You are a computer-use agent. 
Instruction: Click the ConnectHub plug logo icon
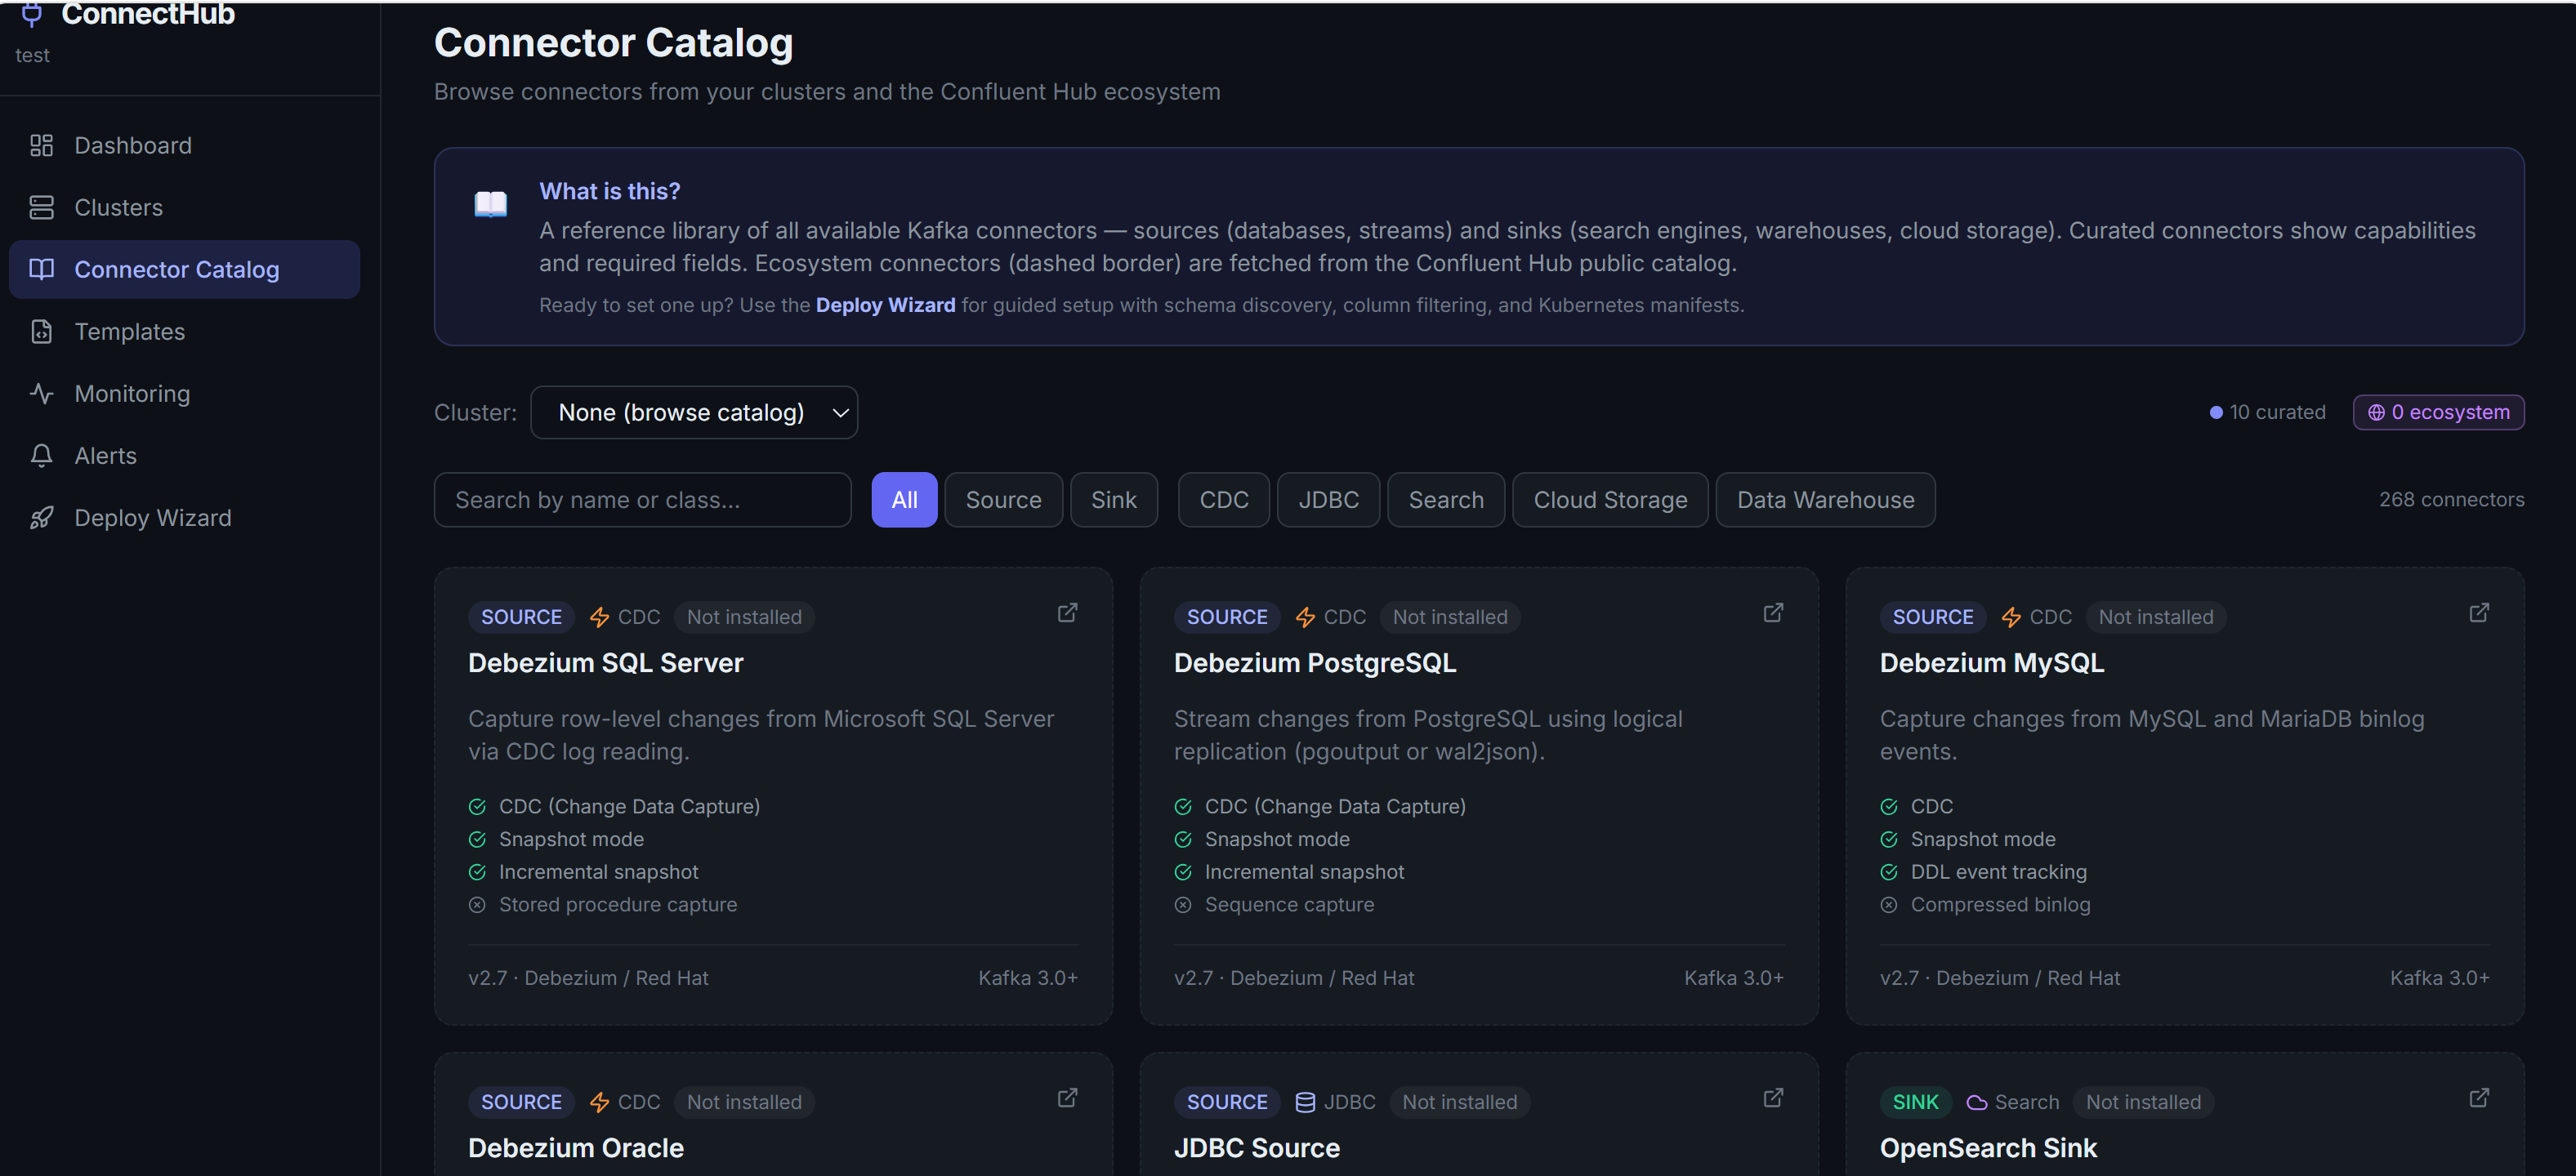point(32,14)
